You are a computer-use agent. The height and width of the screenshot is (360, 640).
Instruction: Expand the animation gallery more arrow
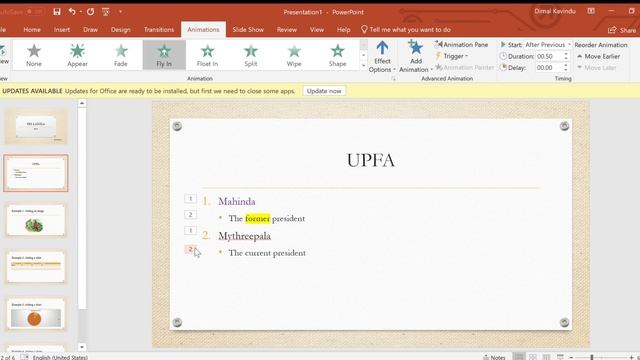tap(363, 65)
